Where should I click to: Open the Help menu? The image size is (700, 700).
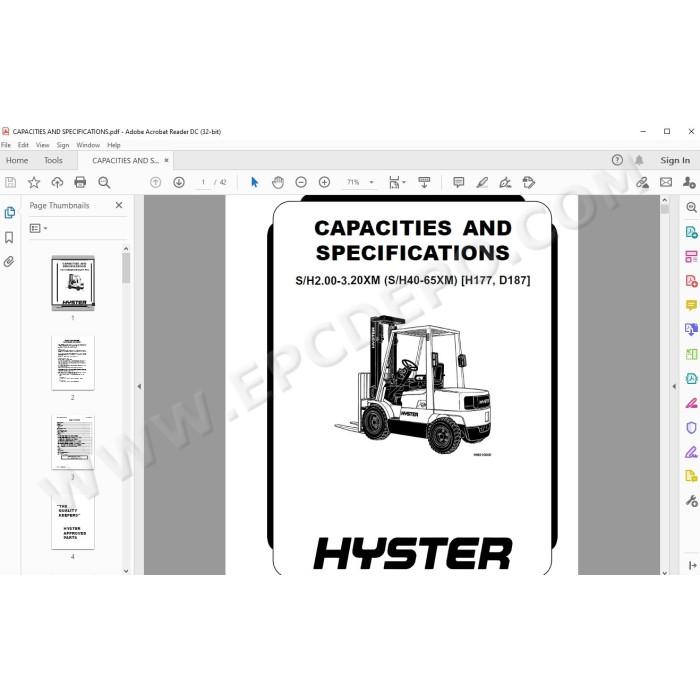(114, 145)
